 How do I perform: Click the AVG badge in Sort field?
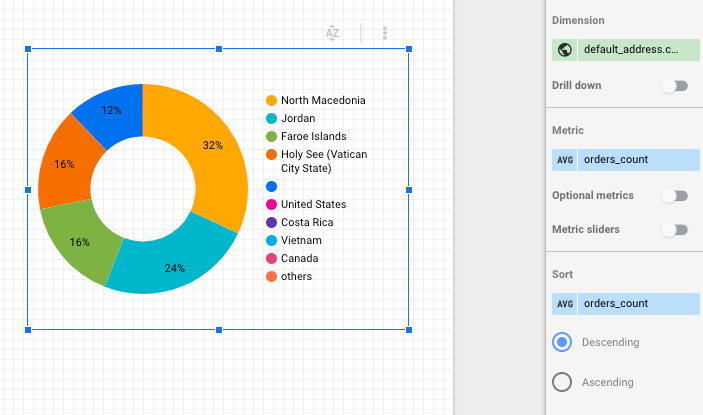(564, 304)
